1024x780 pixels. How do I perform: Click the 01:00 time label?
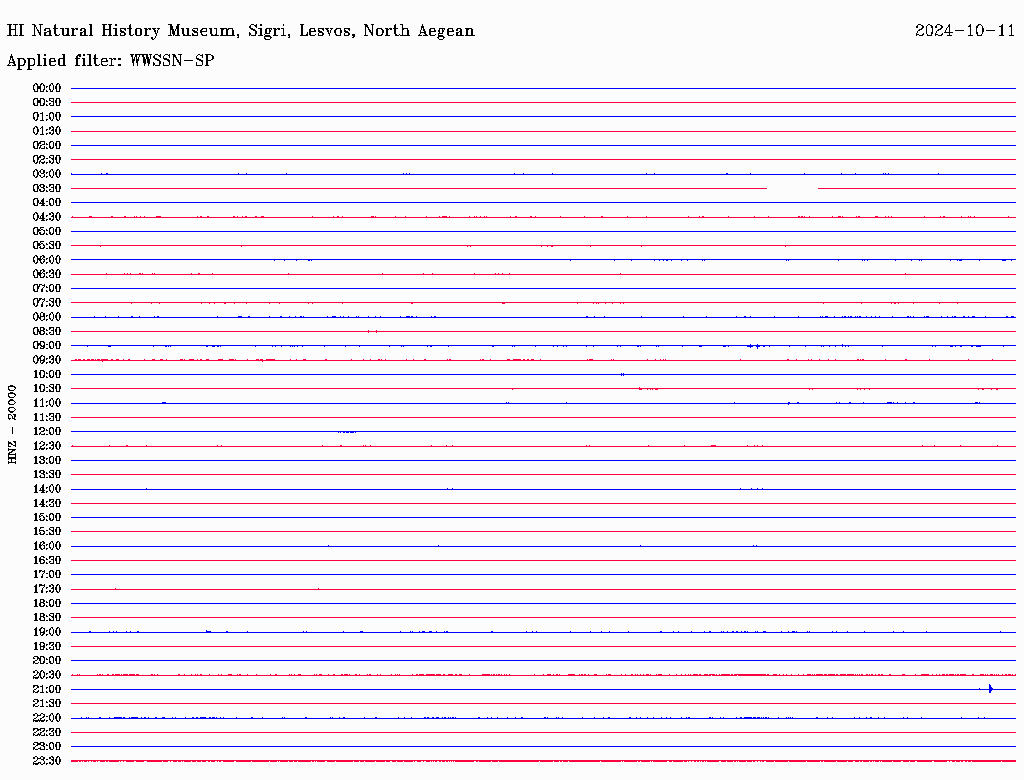47,117
